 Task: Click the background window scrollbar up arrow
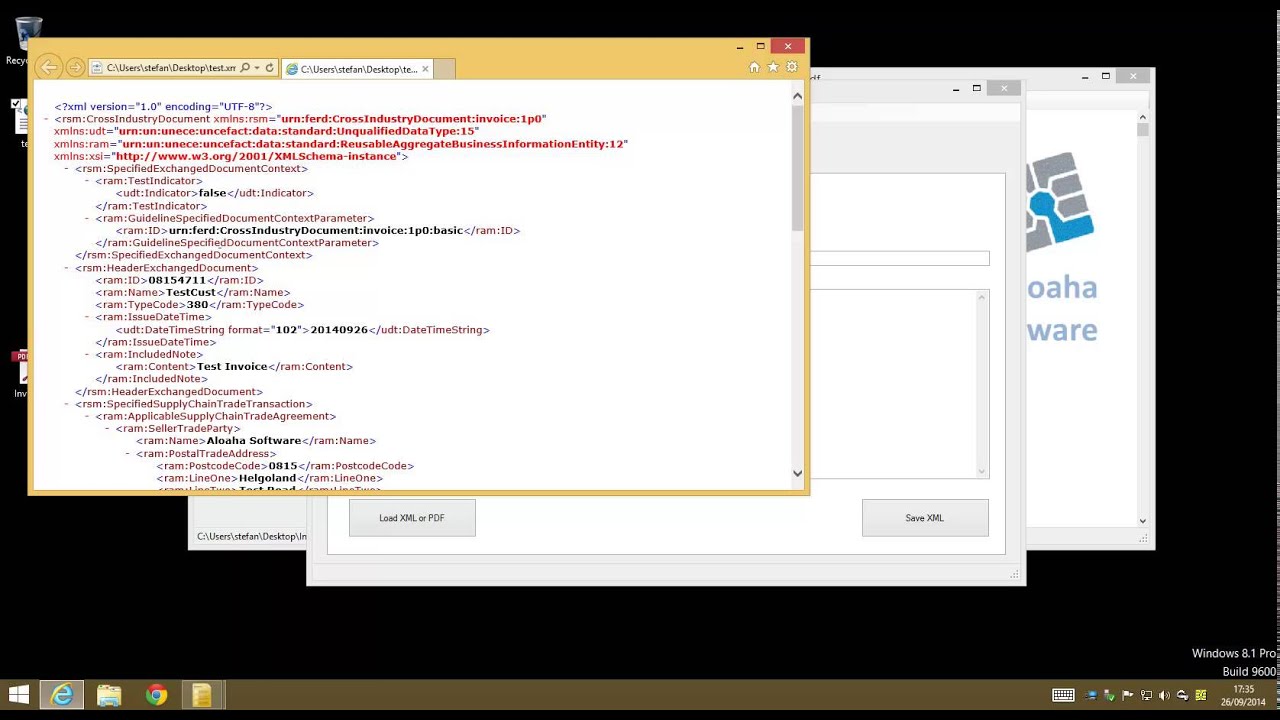point(1143,118)
